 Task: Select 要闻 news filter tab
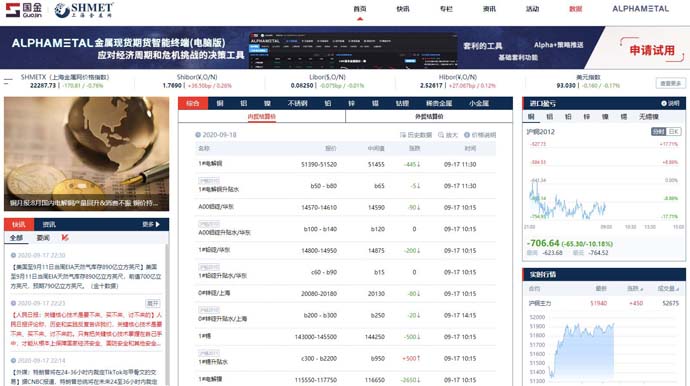pos(43,238)
